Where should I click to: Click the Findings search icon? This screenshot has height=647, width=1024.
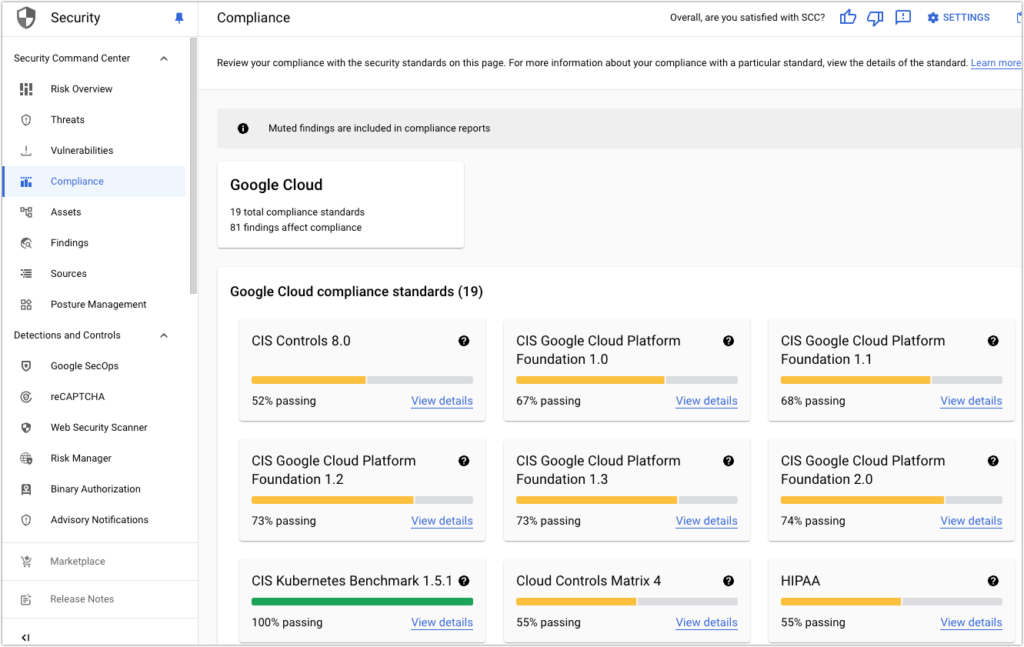tap(26, 243)
